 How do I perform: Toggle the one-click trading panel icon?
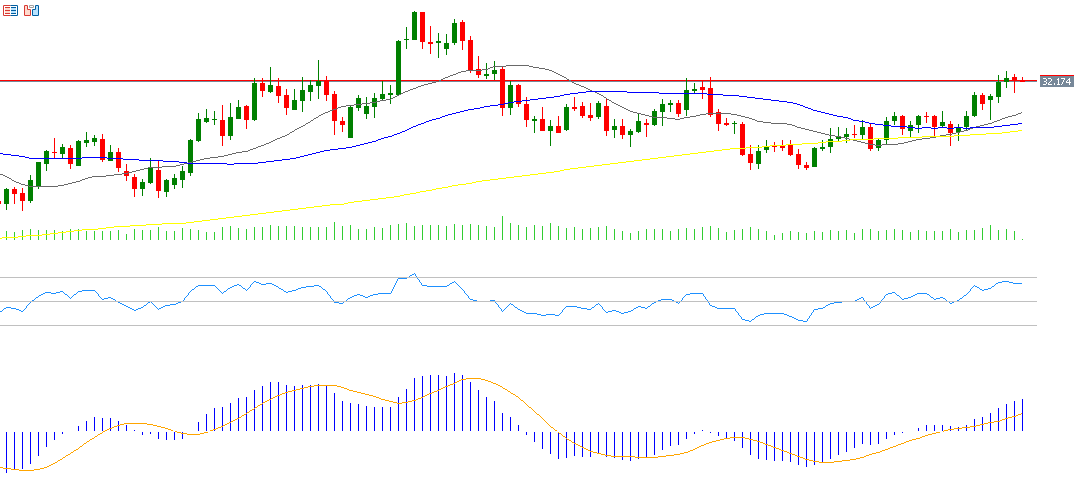32,10
